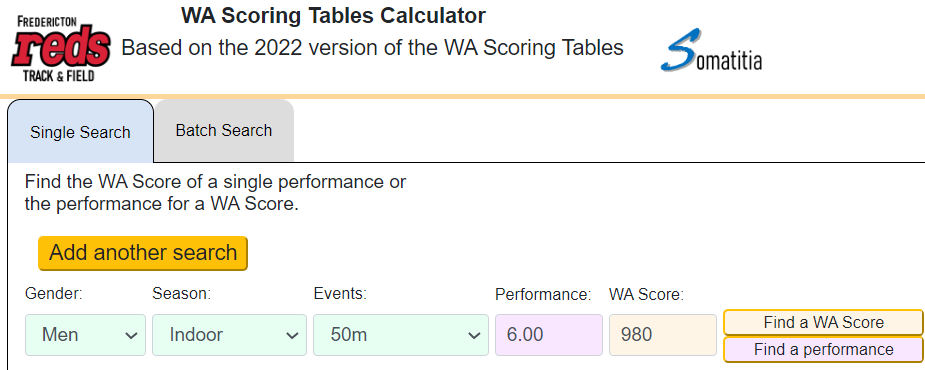Click the Add another search button
Screen dimensions: 925x370
[143, 253]
